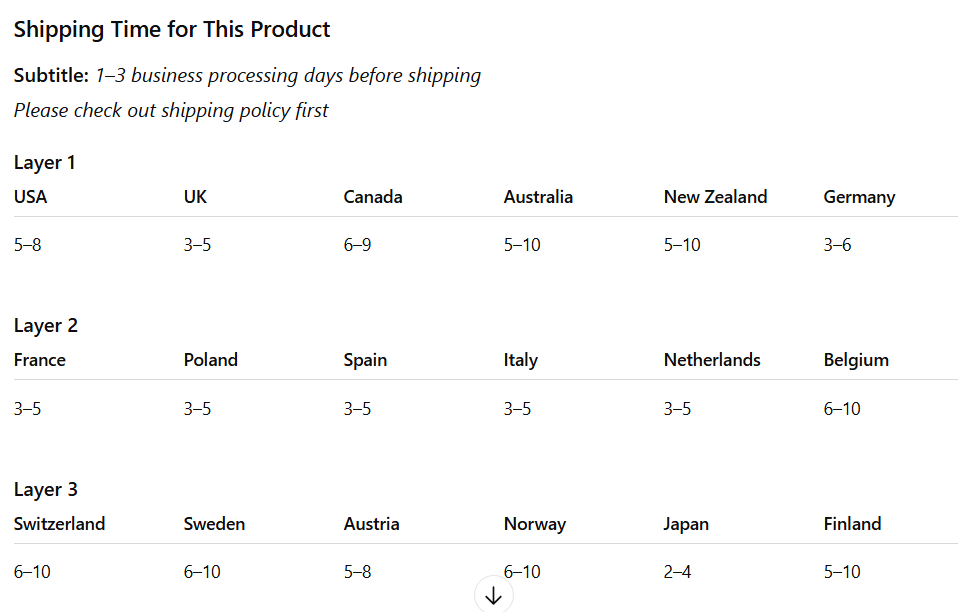The height and width of the screenshot is (612, 958).
Task: Click Japan's shipping time value 2–4
Action: [x=677, y=572]
